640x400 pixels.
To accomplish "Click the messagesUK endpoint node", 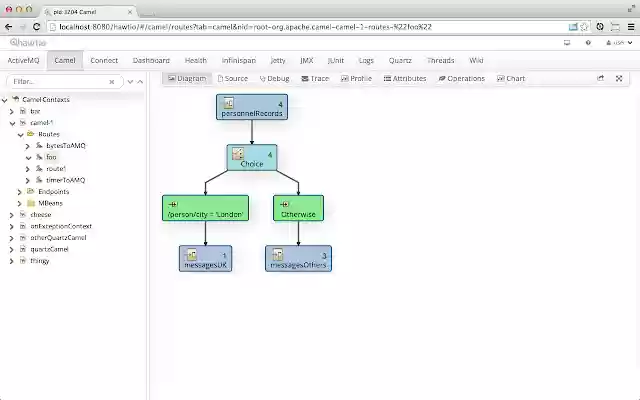I will point(205,258).
